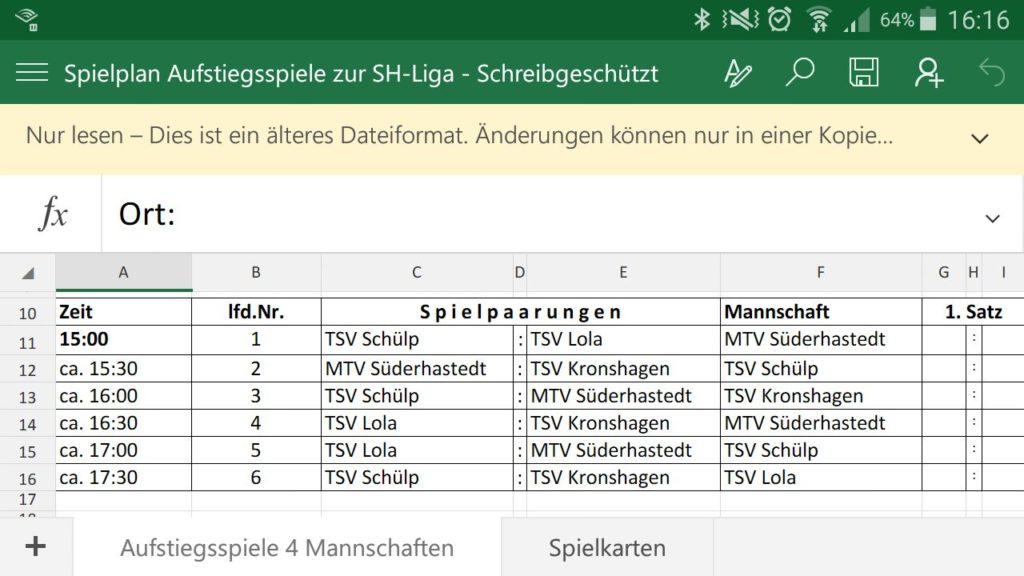Add a new sheet with the plus icon

point(36,547)
